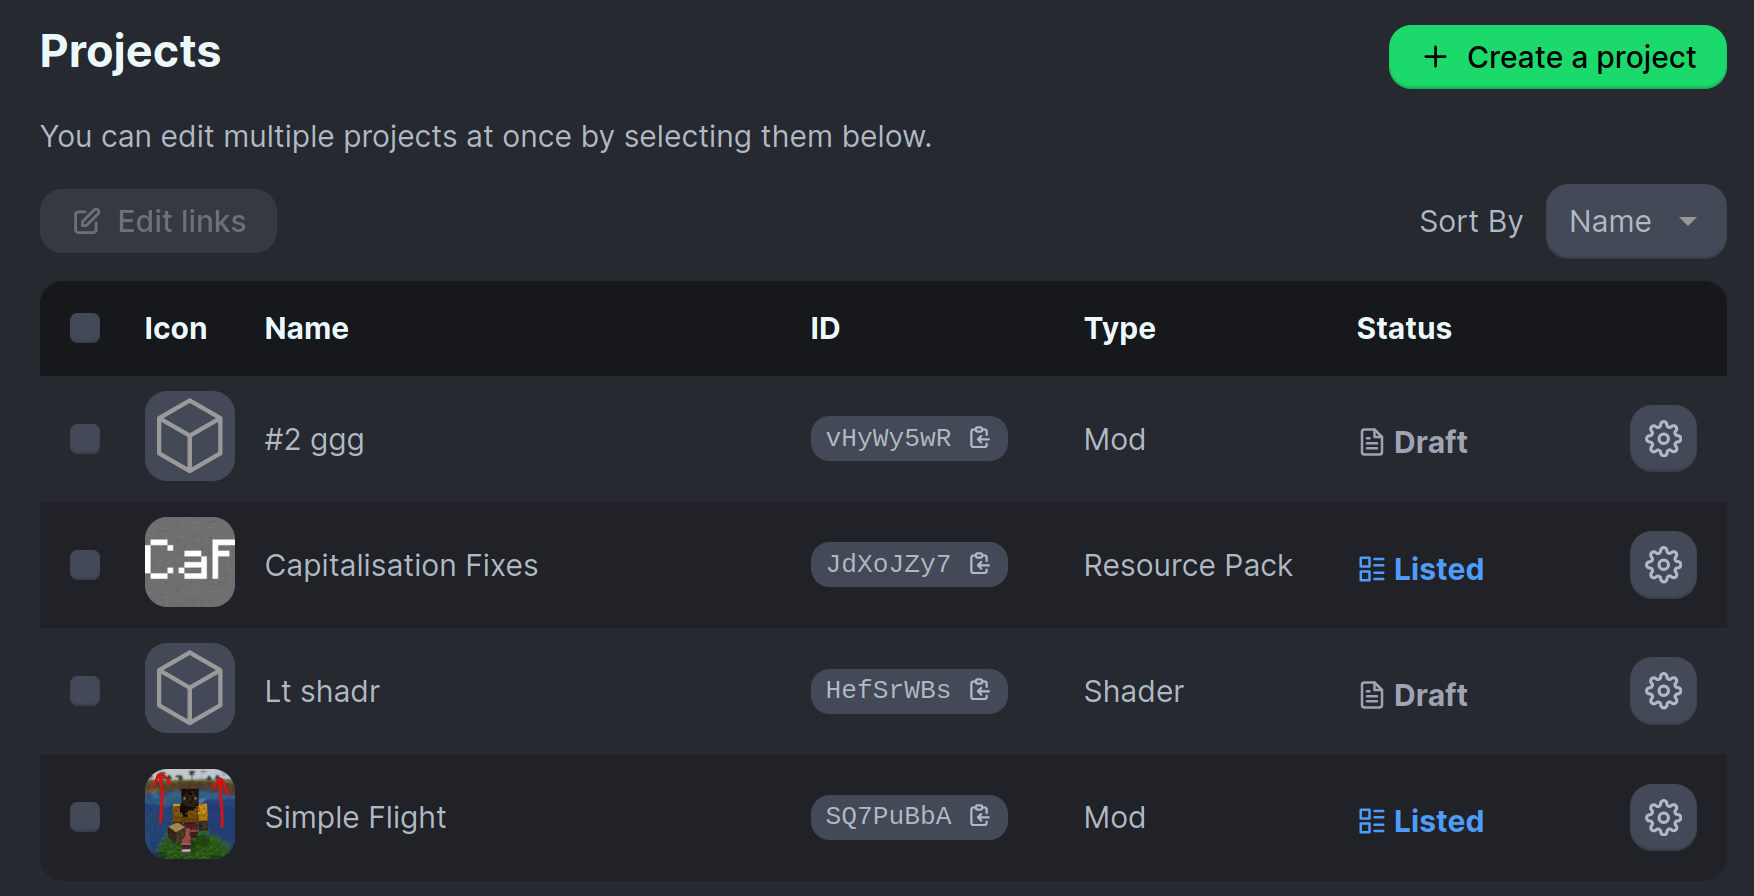This screenshot has height=896, width=1754.
Task: Click the green Create a project button
Action: click(x=1556, y=57)
